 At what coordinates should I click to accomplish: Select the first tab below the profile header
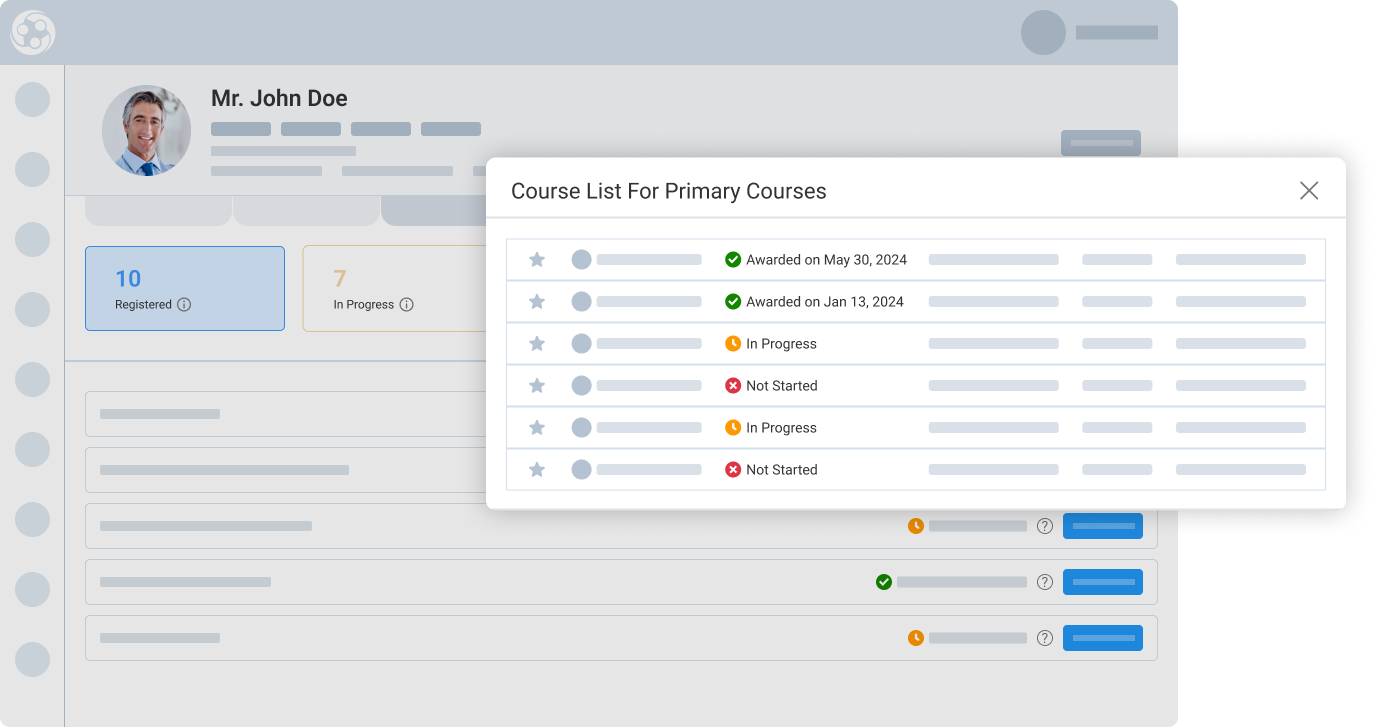click(x=158, y=211)
